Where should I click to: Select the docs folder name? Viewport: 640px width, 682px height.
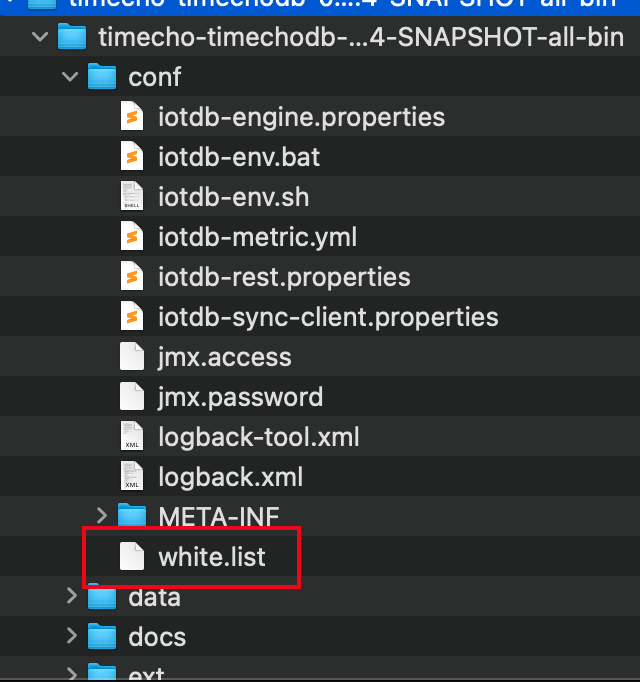click(157, 637)
